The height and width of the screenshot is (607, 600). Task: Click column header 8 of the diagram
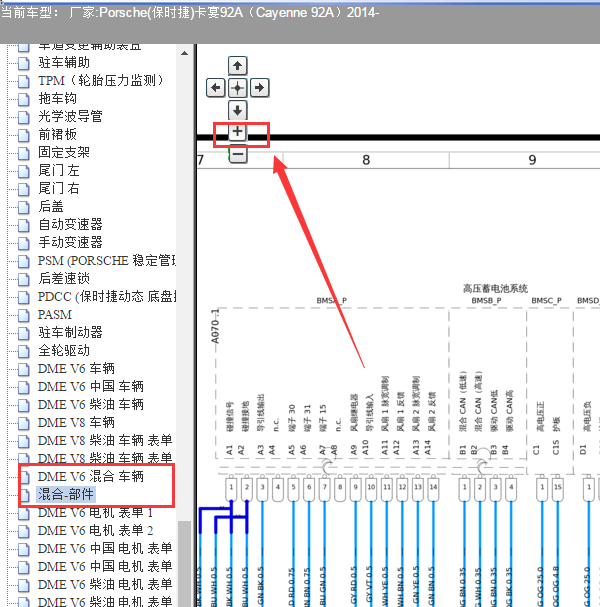[x=366, y=160]
